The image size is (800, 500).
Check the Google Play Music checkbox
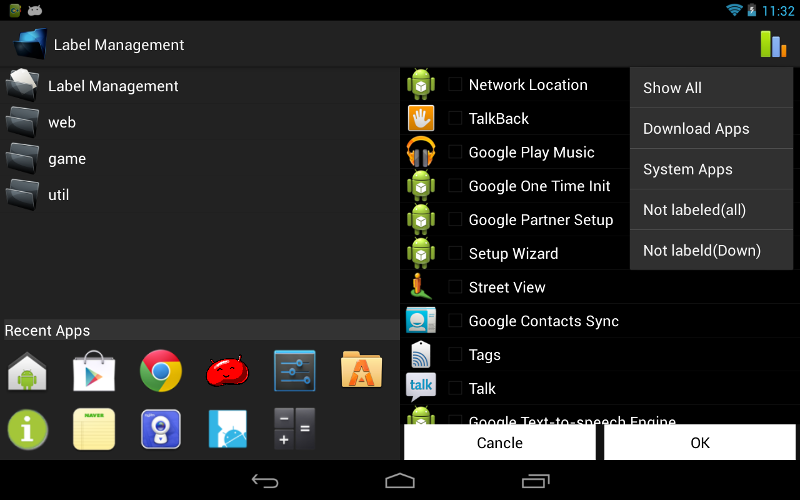[x=455, y=152]
